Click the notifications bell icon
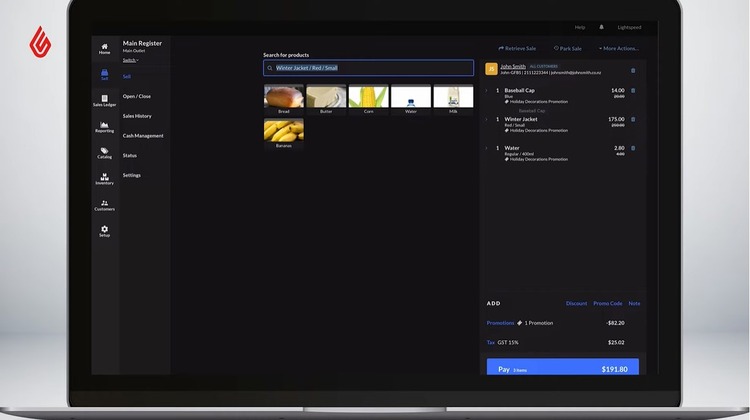Image resolution: width=750 pixels, height=420 pixels. click(601, 27)
